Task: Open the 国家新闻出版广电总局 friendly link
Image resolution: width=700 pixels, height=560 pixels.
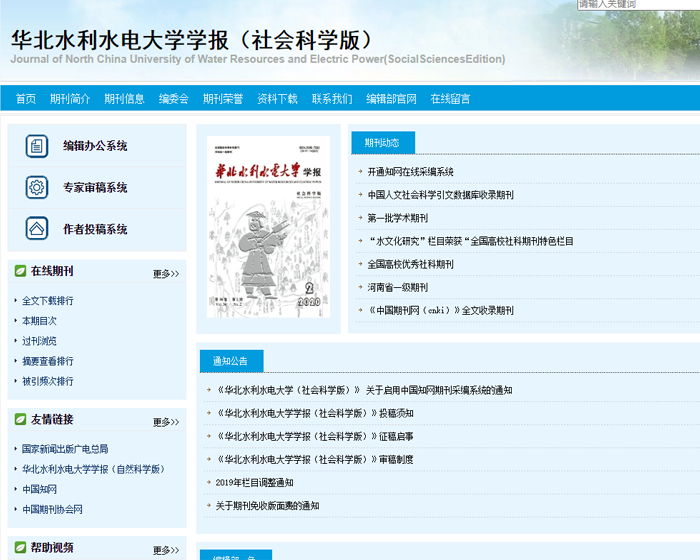Action: (x=65, y=449)
